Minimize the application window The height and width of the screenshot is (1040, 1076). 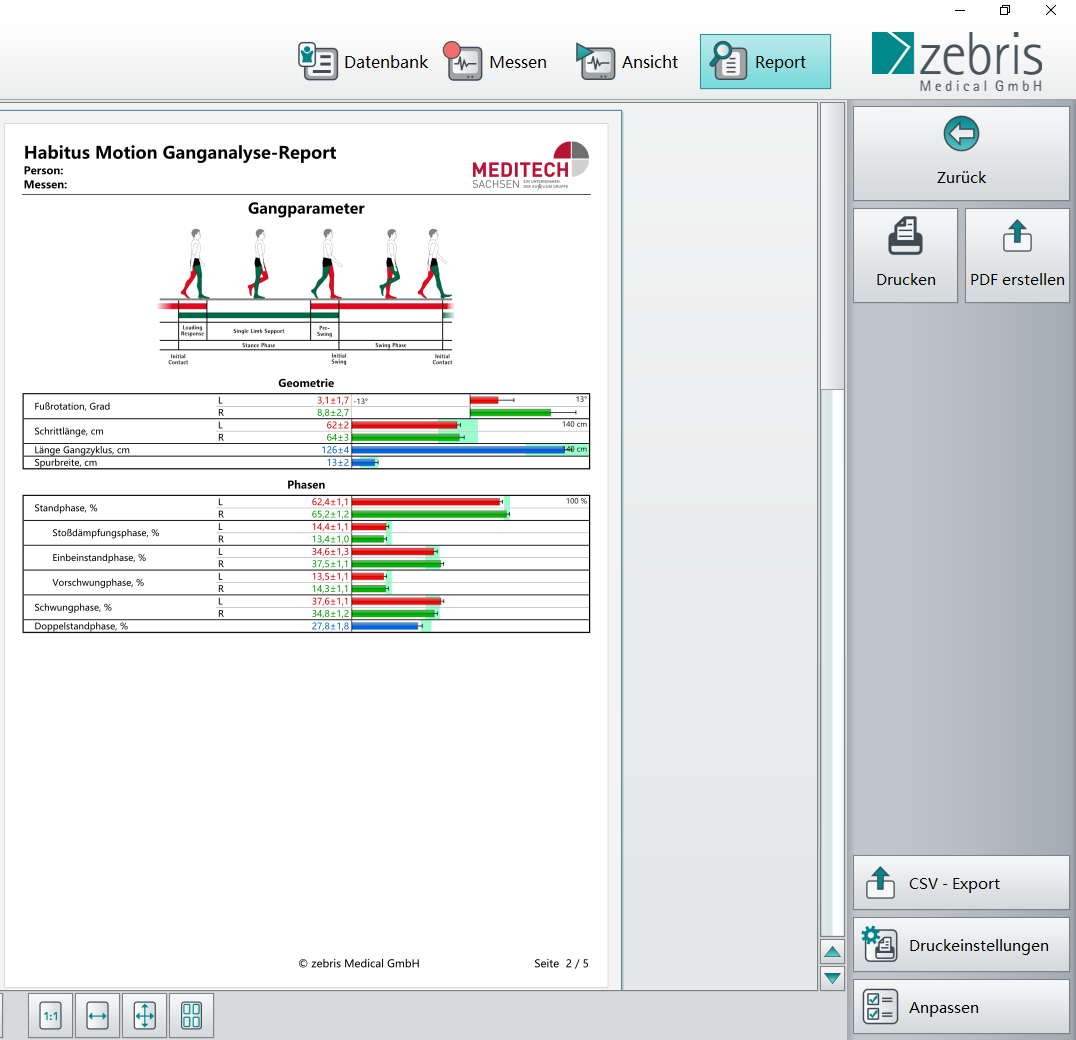[x=960, y=10]
